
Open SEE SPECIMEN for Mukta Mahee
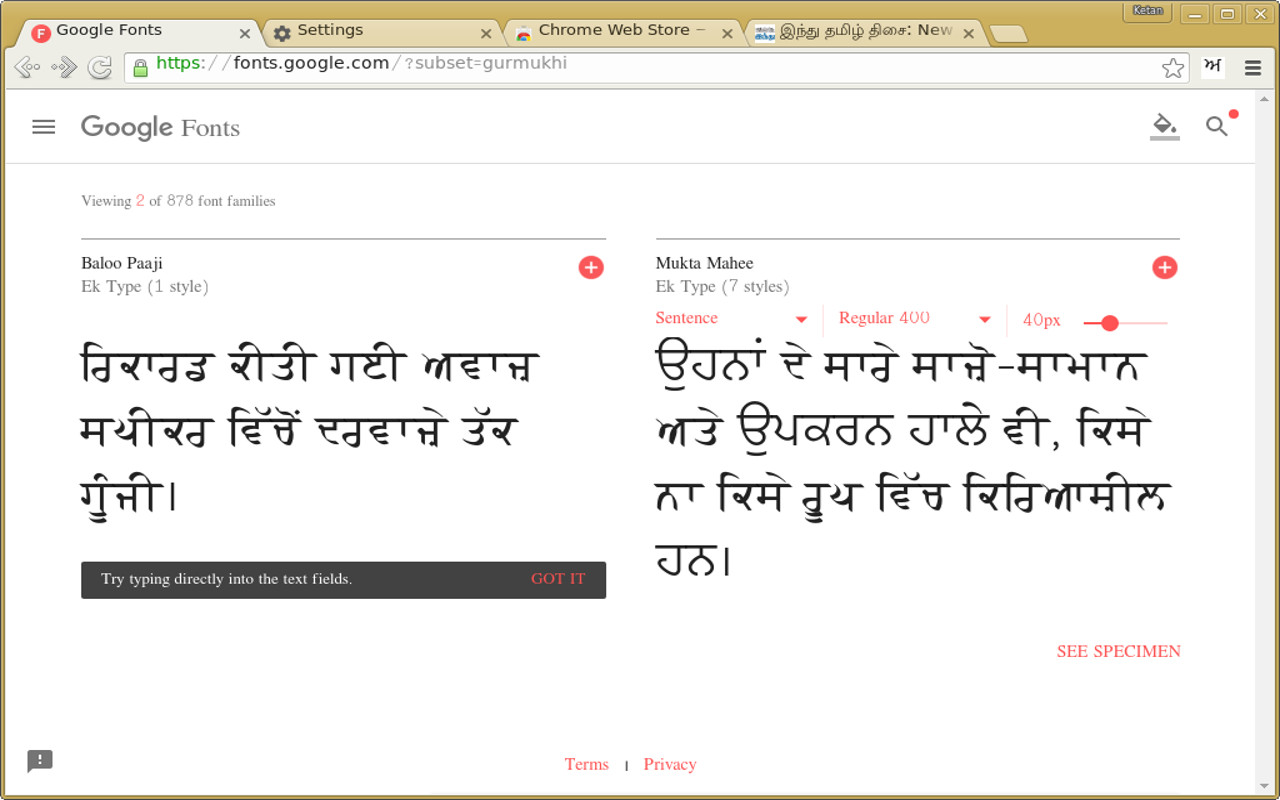[1118, 651]
